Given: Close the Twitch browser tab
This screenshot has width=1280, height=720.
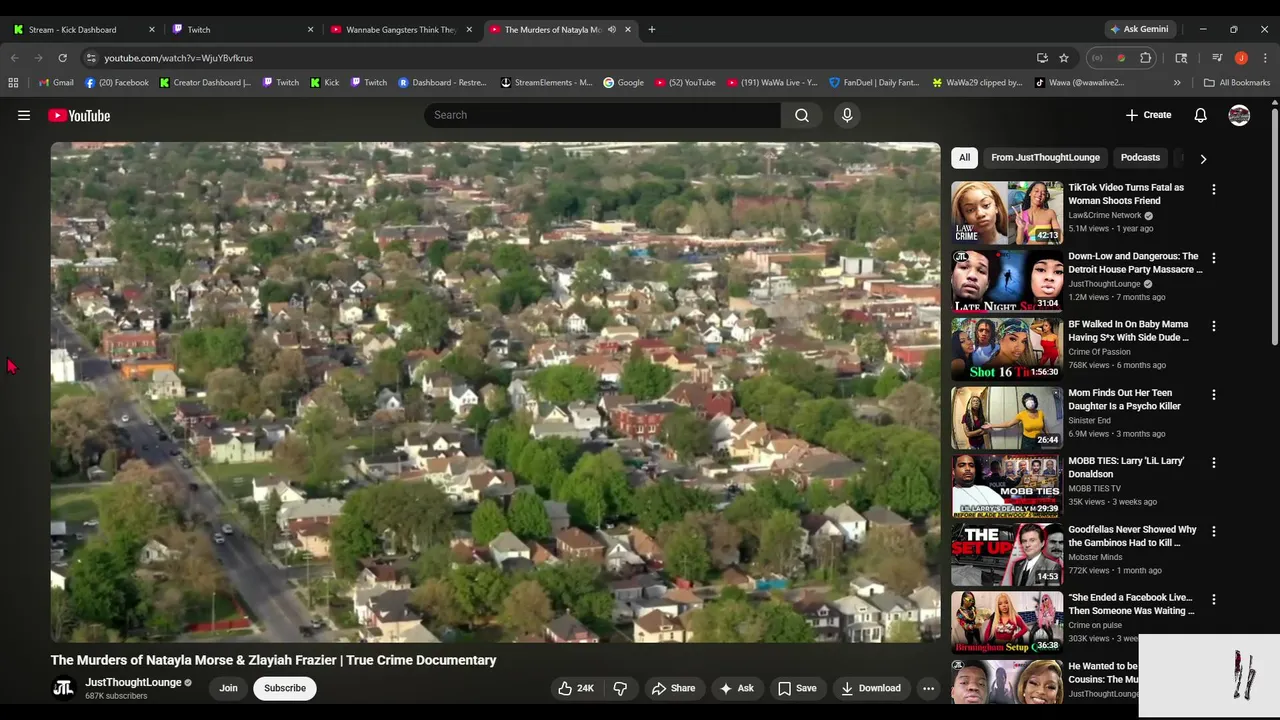Looking at the screenshot, I should click(310, 30).
